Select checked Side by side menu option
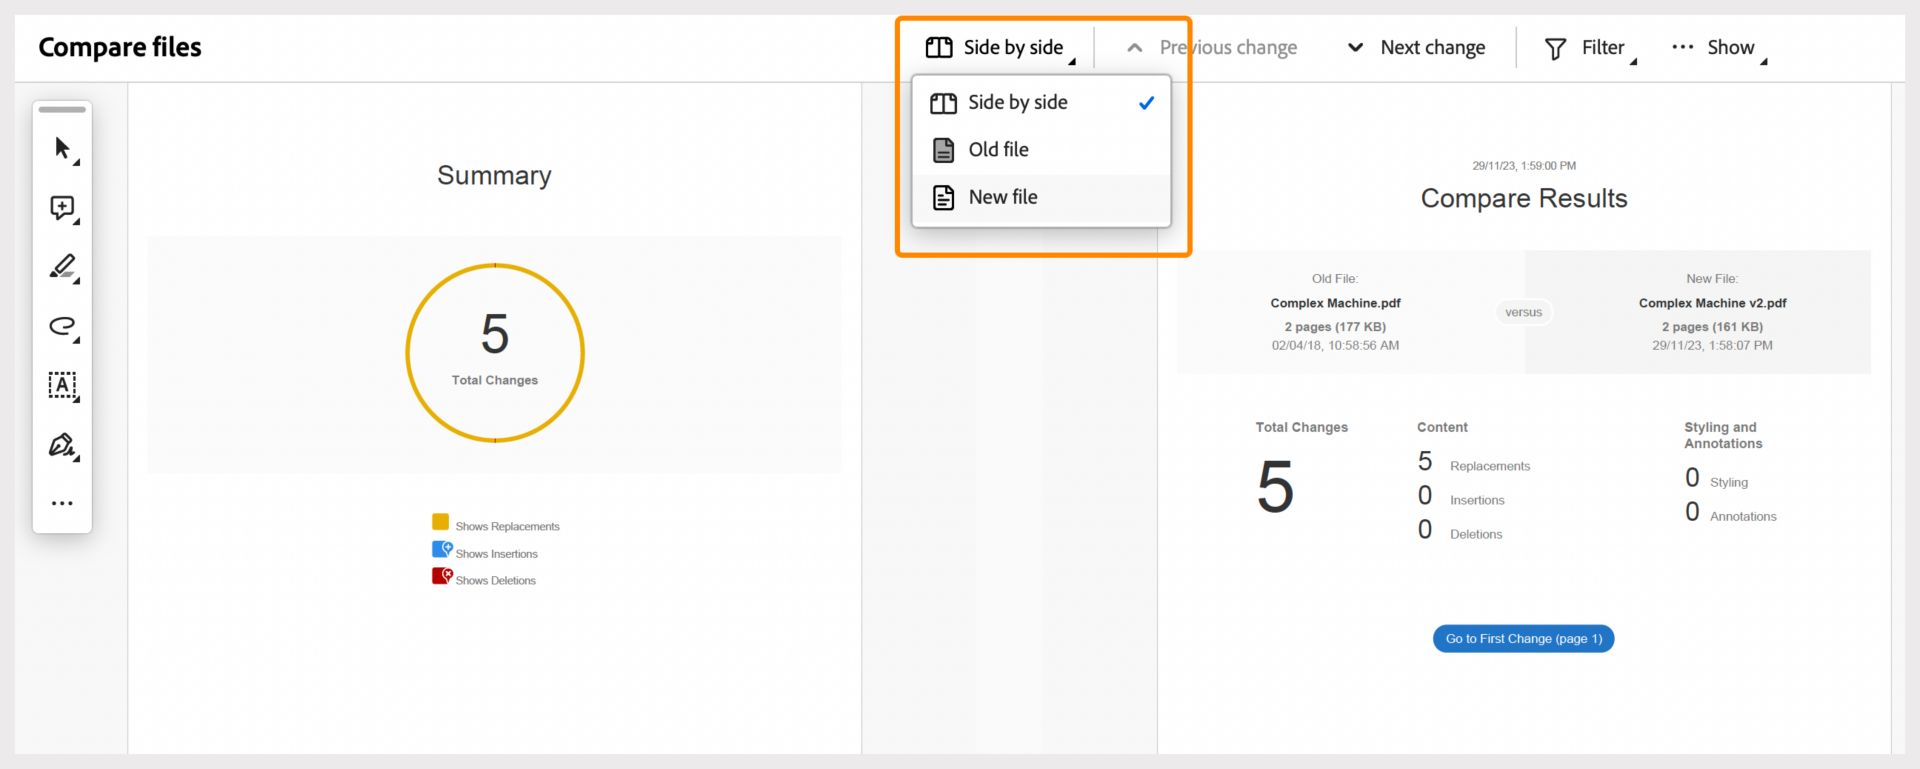This screenshot has width=1920, height=769. click(x=1040, y=103)
